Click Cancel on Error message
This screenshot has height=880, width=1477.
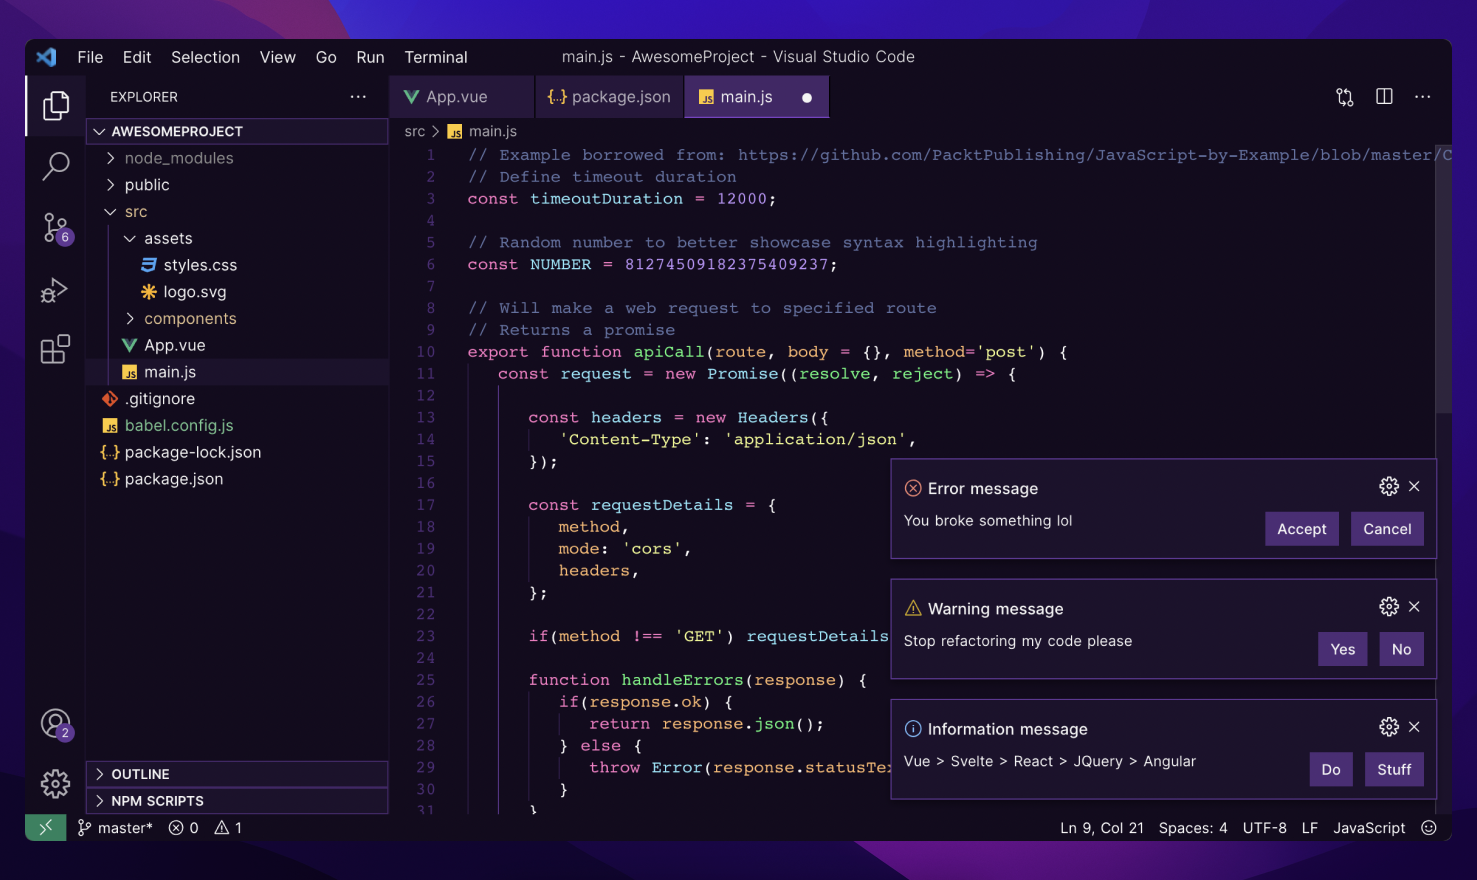pos(1387,529)
